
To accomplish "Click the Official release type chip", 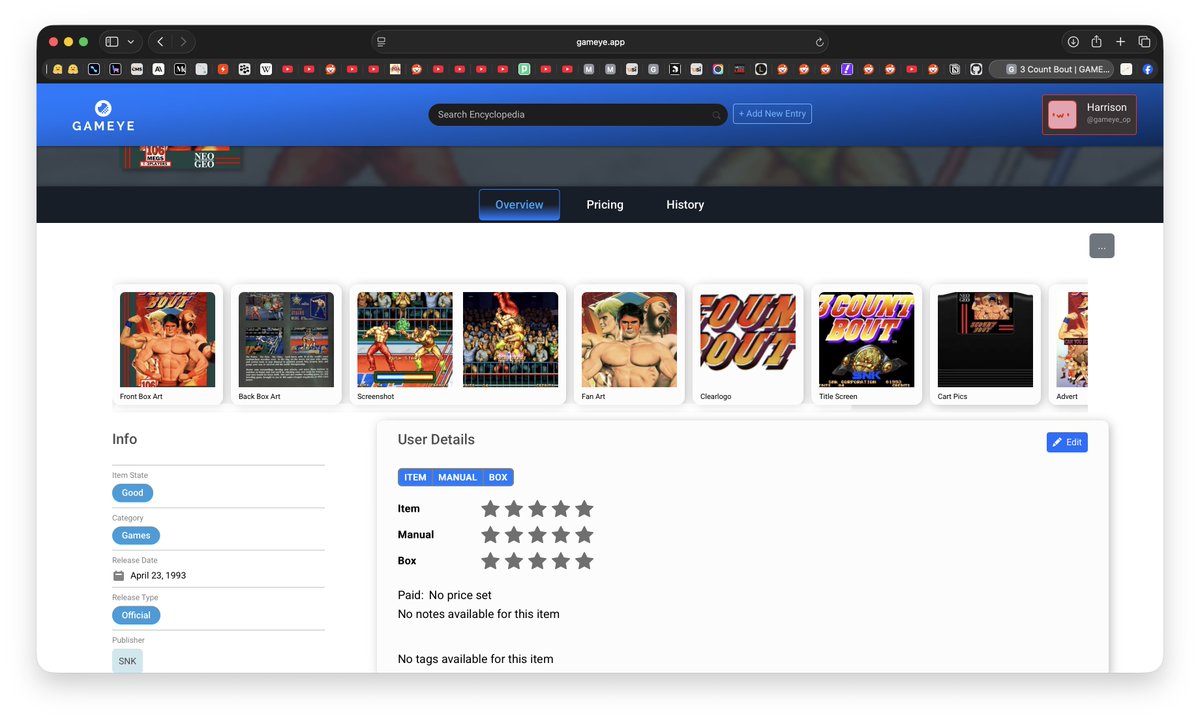I will point(136,615).
